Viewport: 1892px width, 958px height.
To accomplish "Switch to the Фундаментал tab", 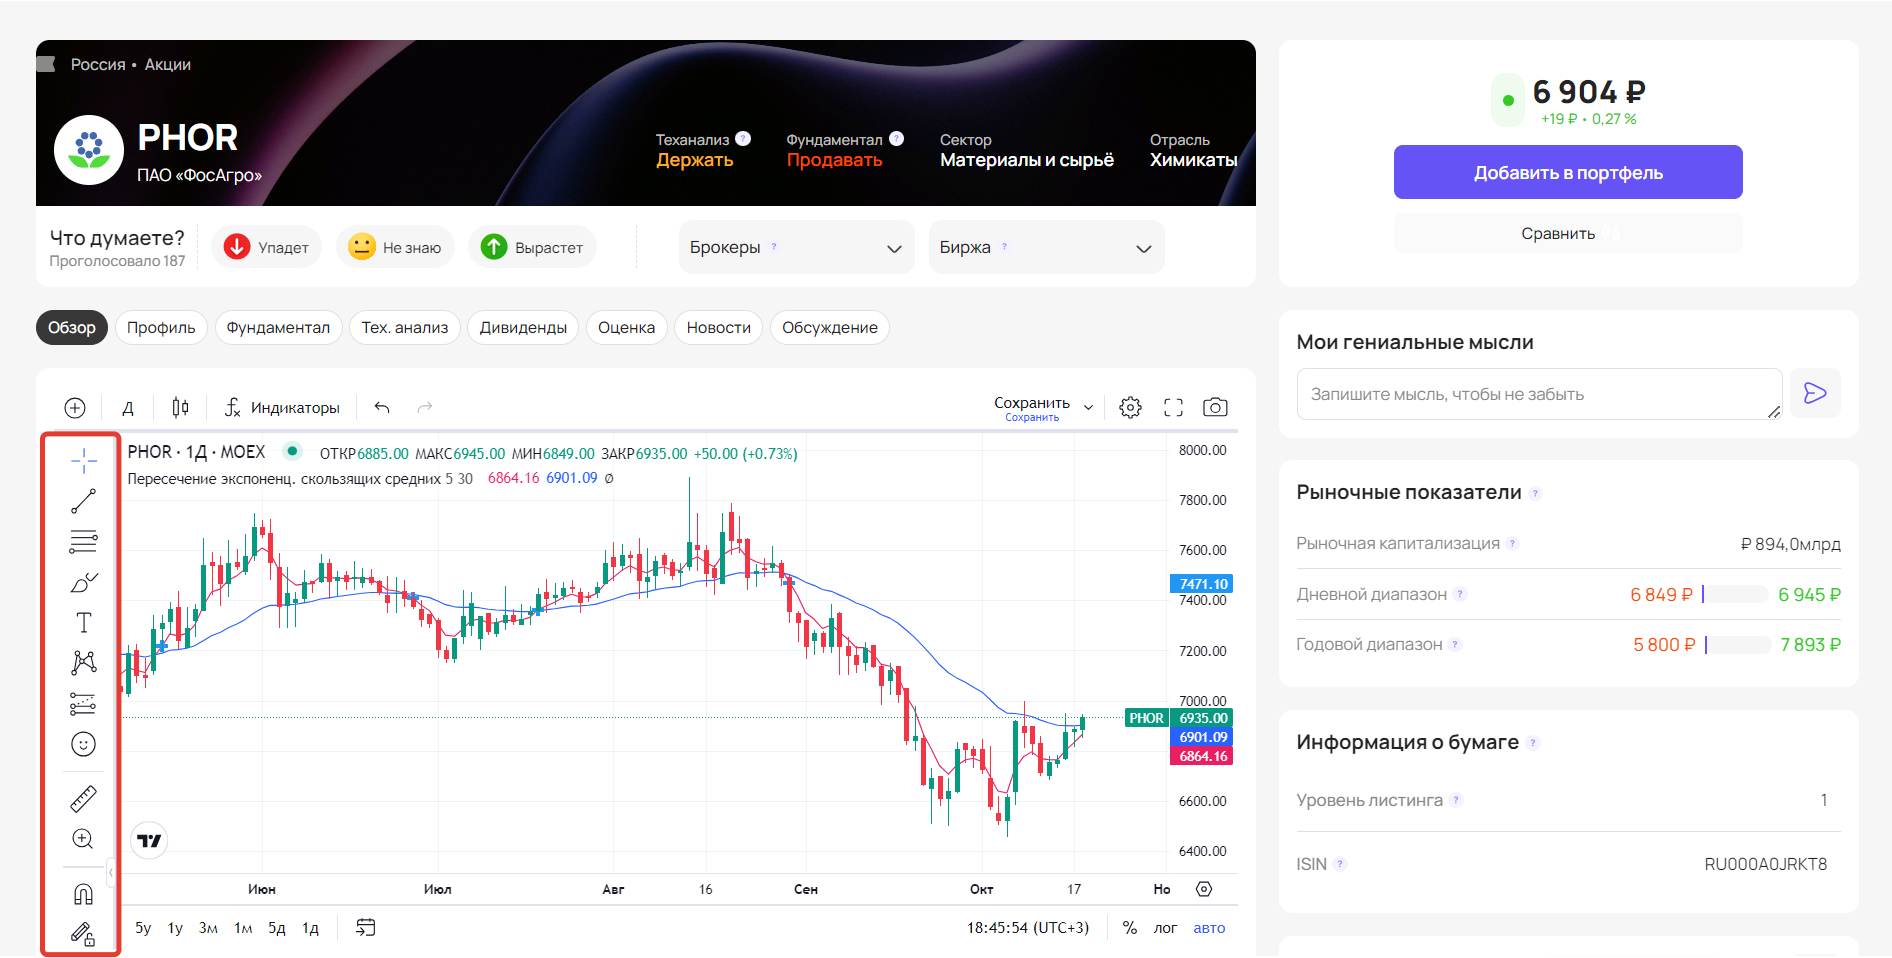I will click(278, 328).
